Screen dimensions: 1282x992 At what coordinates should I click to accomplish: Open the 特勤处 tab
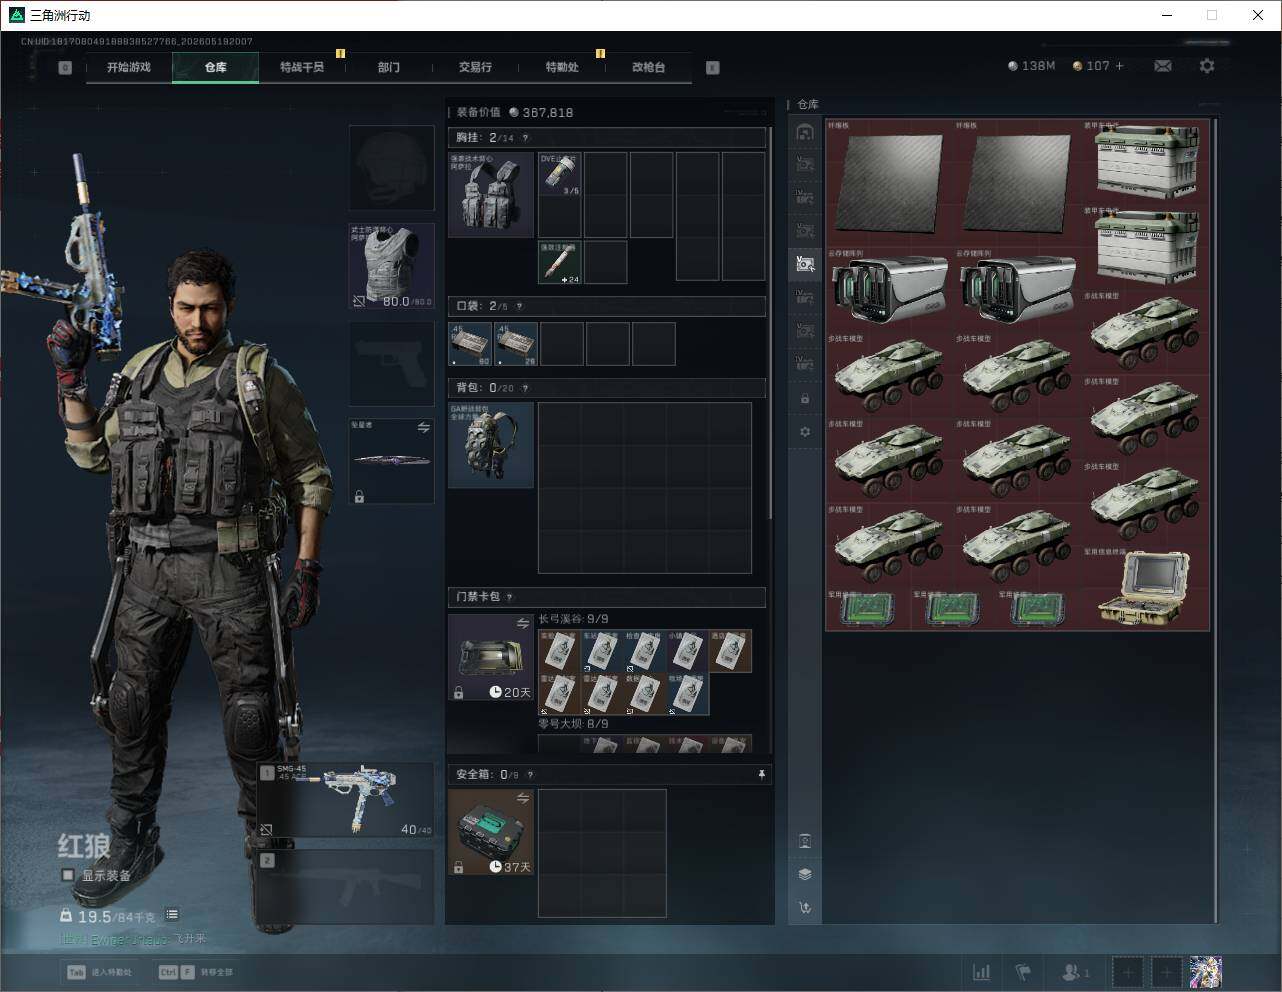point(562,67)
